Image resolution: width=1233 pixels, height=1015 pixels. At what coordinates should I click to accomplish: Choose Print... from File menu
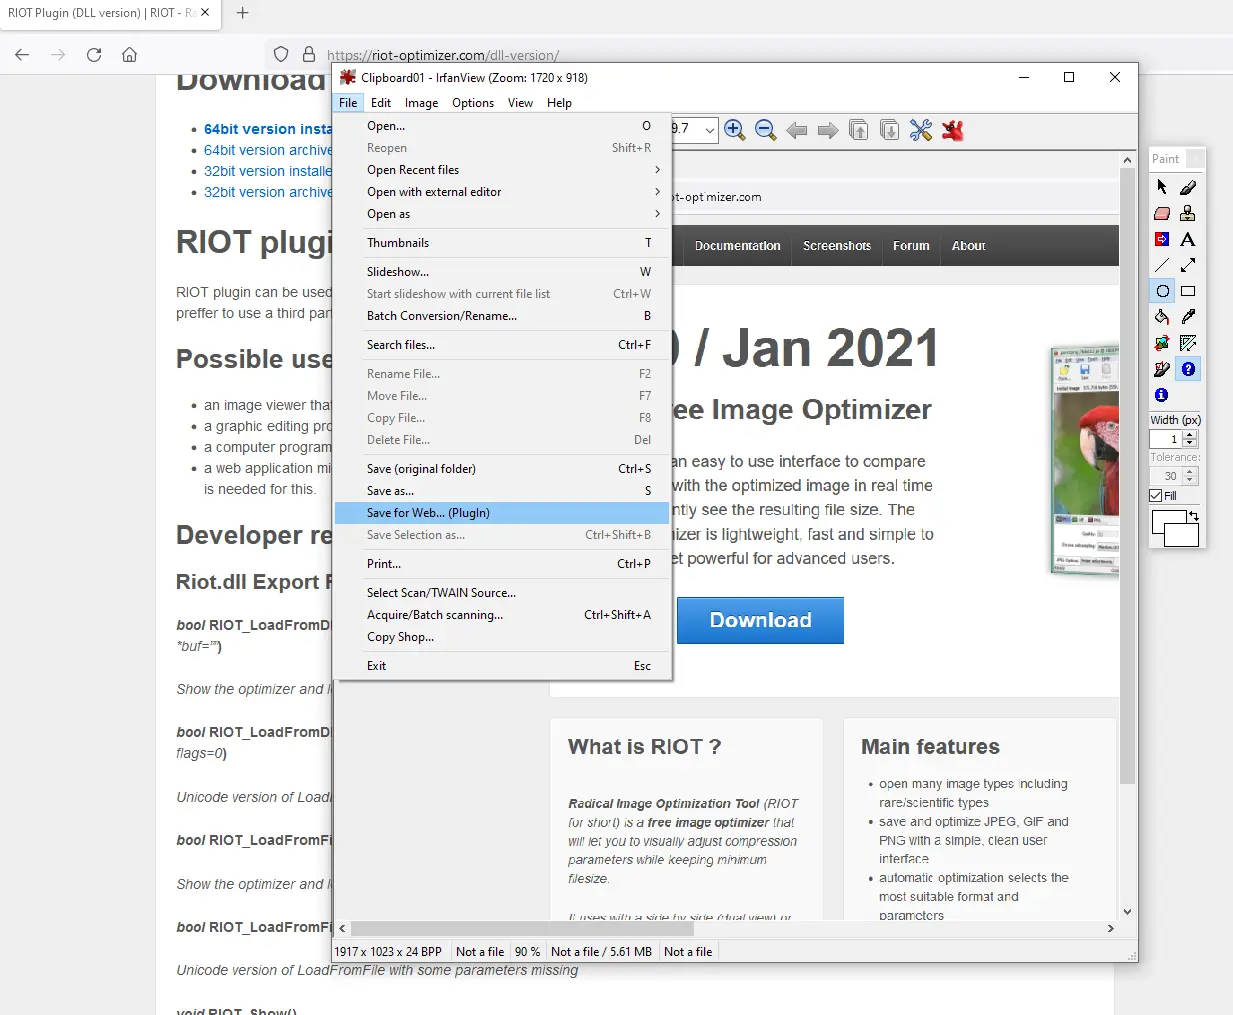click(x=502, y=564)
